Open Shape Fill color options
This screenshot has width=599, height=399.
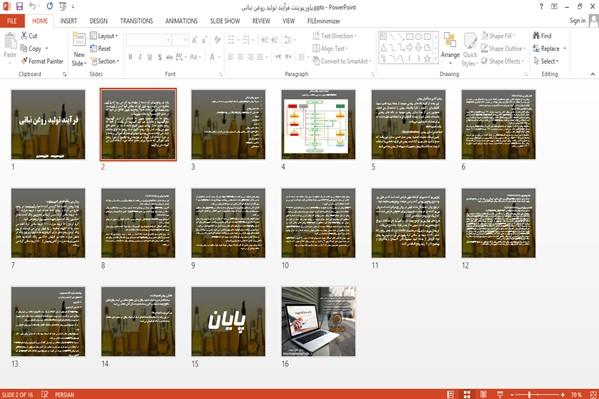click(x=498, y=36)
